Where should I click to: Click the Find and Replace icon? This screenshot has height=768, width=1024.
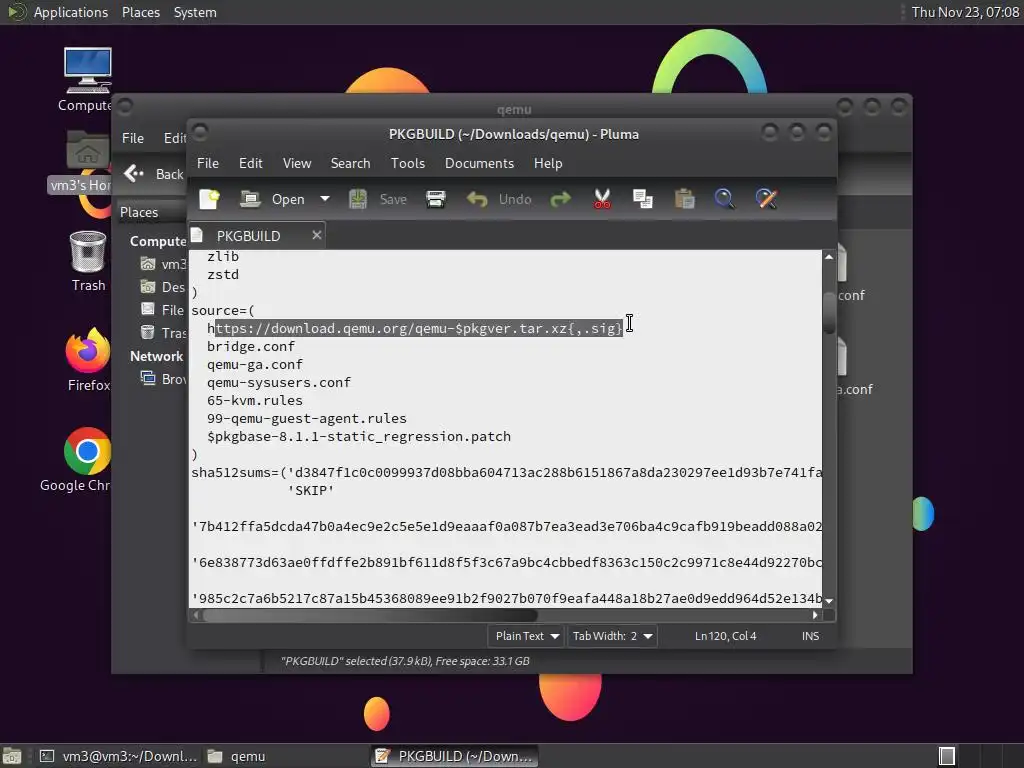766,199
